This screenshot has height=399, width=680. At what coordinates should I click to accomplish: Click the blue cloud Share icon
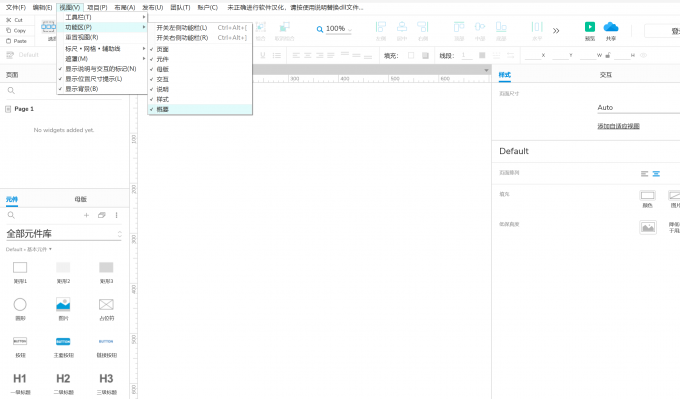tap(611, 27)
